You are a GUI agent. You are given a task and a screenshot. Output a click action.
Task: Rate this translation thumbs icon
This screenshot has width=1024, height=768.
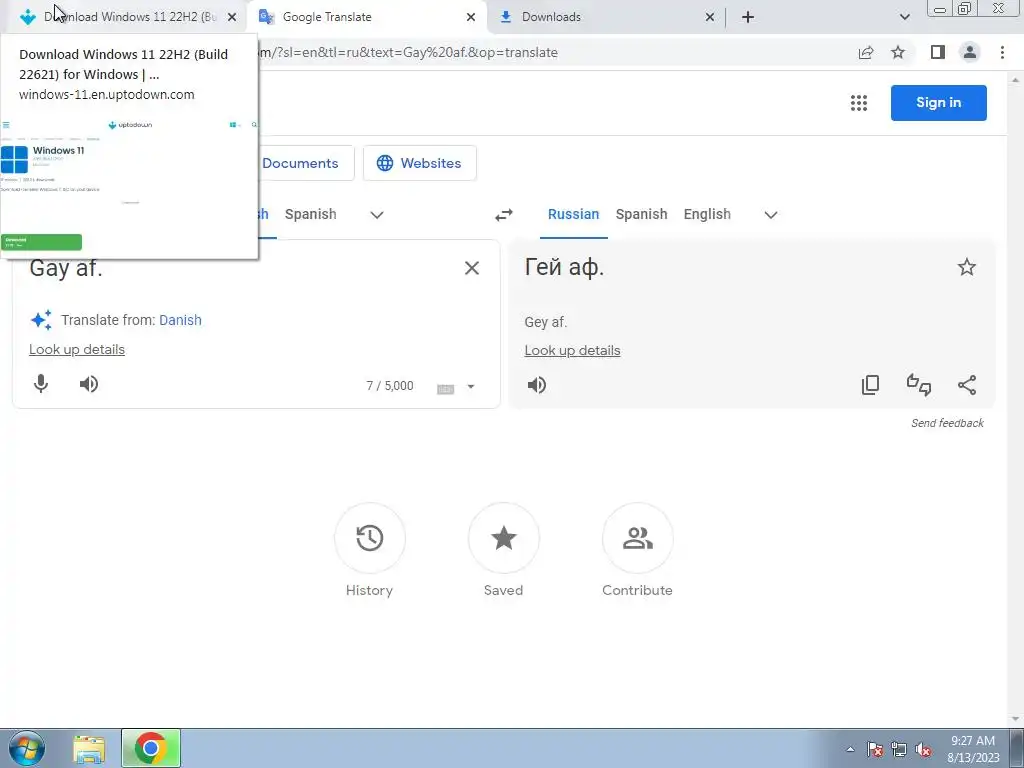[919, 385]
